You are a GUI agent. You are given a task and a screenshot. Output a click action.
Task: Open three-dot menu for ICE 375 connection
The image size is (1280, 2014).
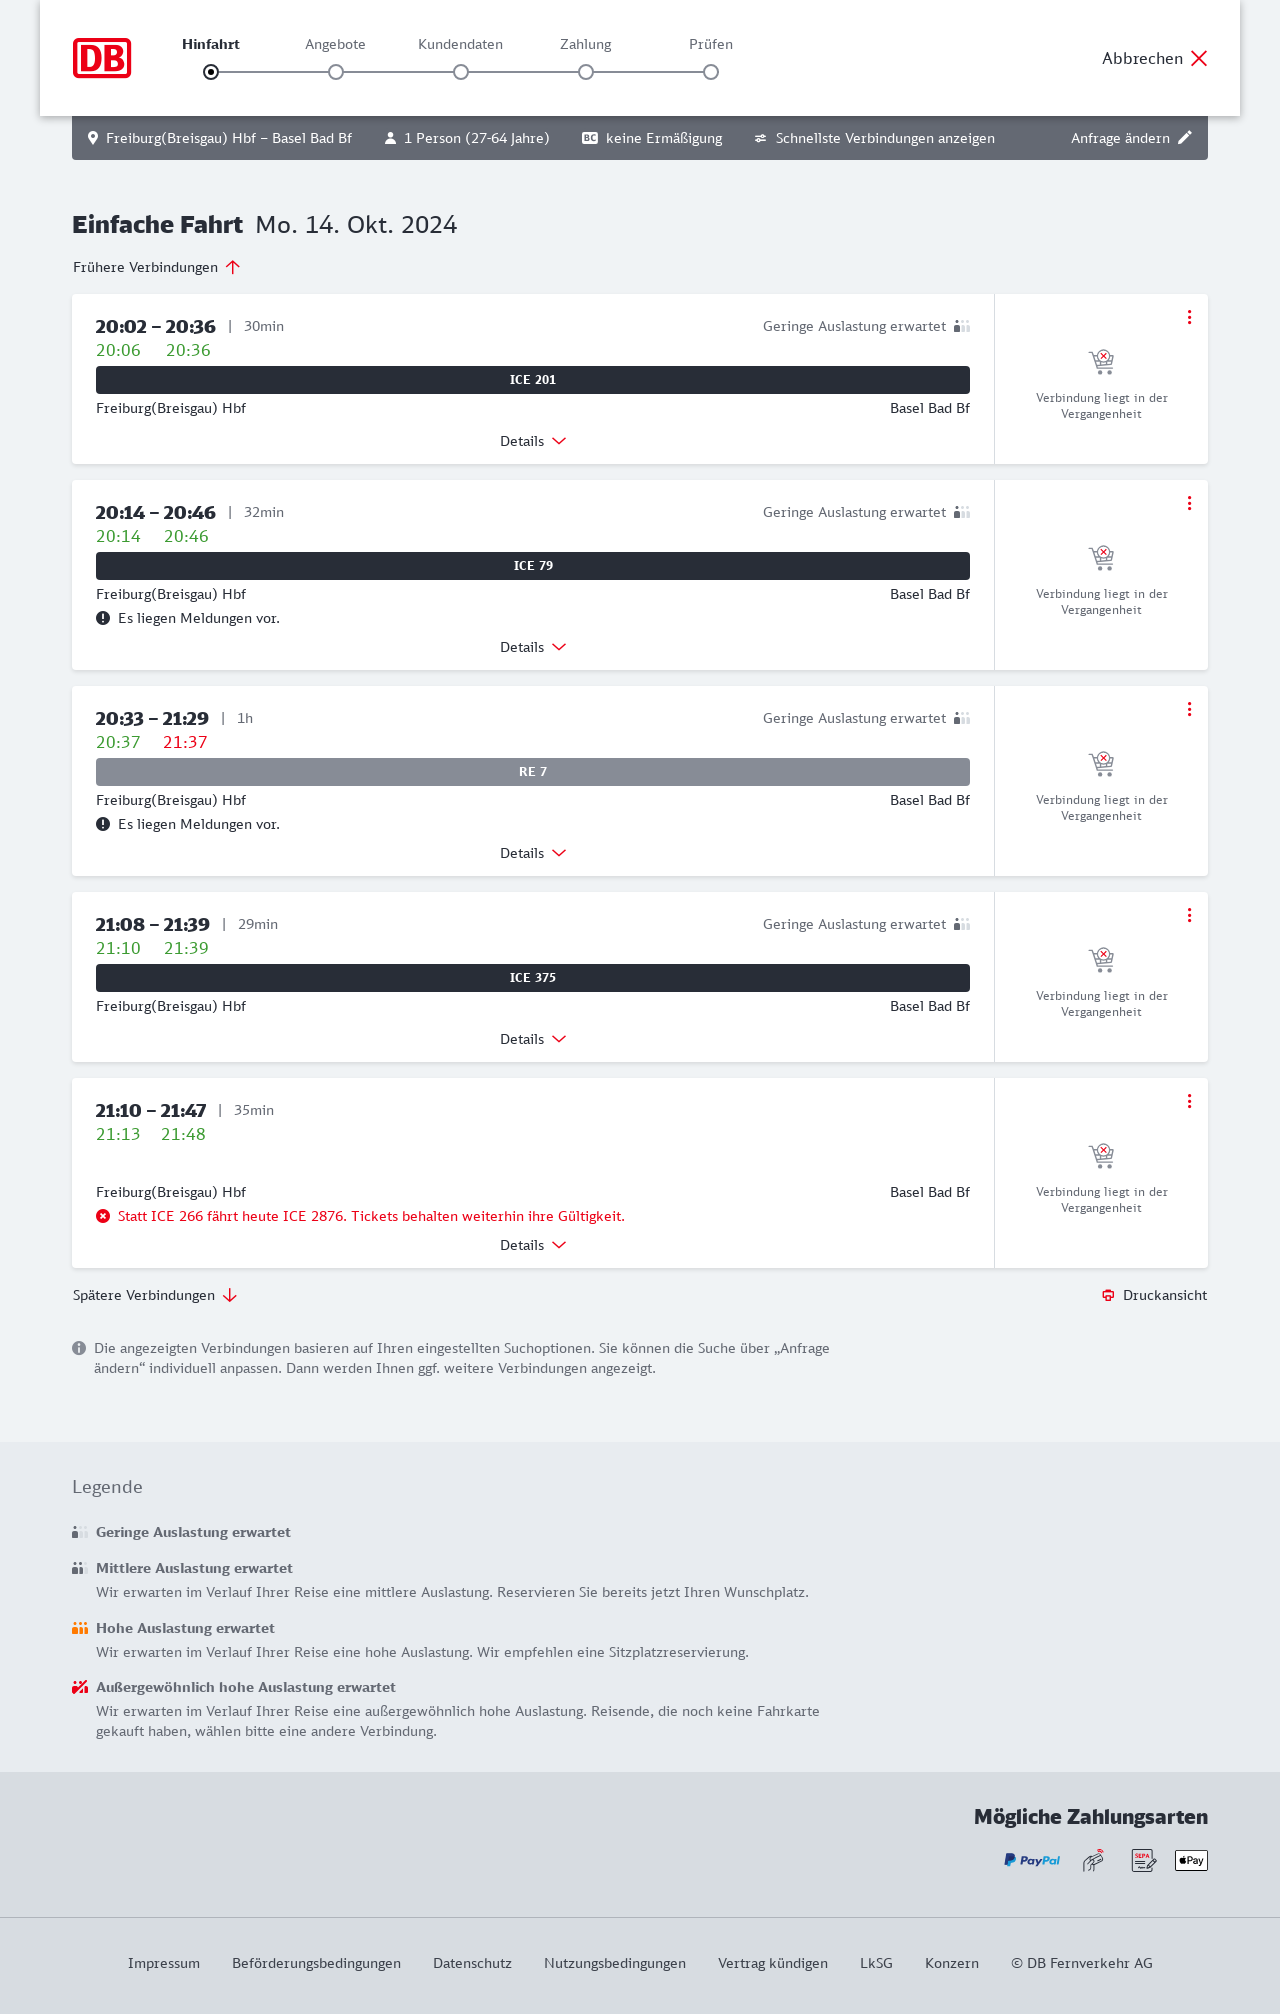pos(1189,915)
